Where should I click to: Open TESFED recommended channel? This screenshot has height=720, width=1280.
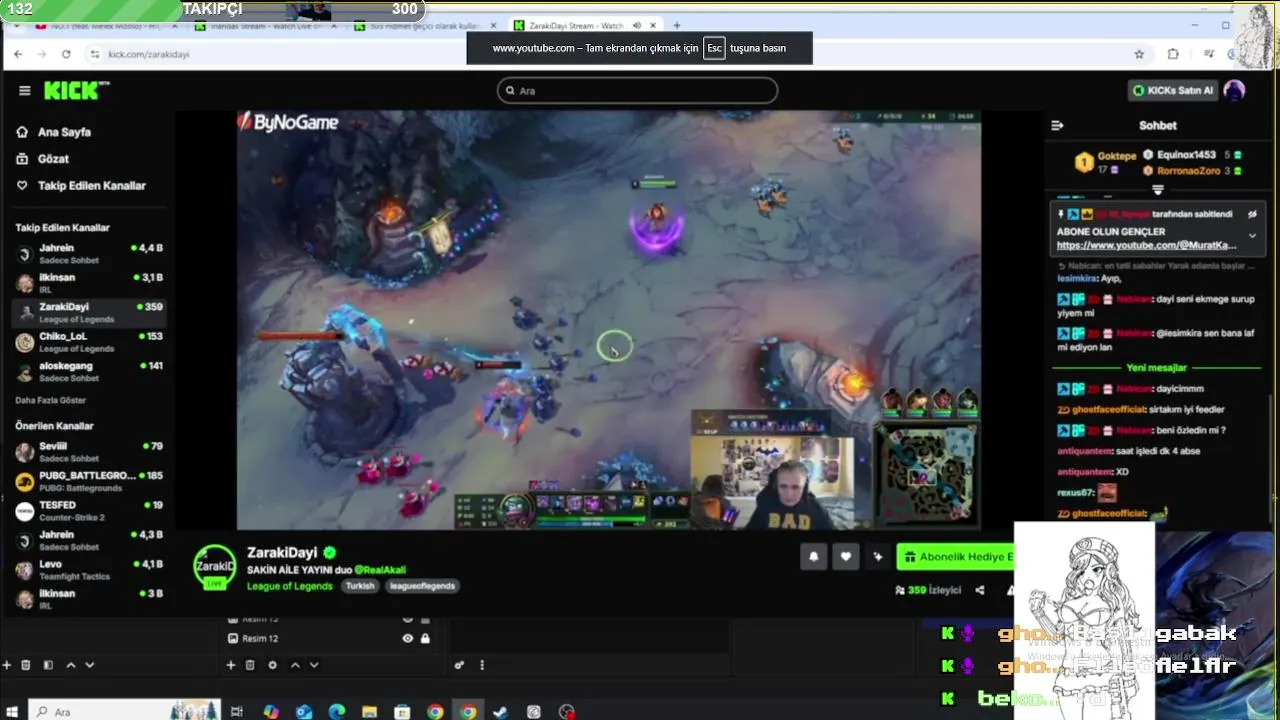pos(88,511)
